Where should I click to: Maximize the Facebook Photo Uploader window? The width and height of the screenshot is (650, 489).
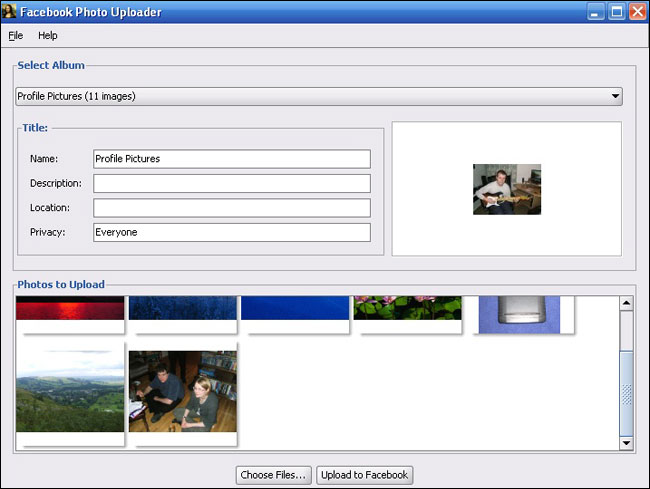coord(616,12)
